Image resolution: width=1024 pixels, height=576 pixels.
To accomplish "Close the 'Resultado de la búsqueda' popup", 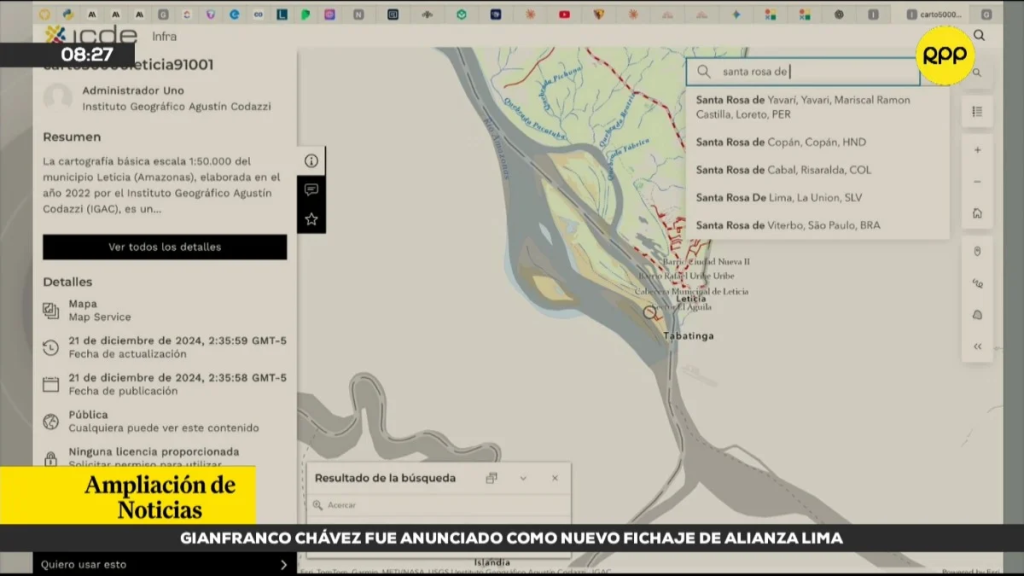I will click(x=554, y=478).
